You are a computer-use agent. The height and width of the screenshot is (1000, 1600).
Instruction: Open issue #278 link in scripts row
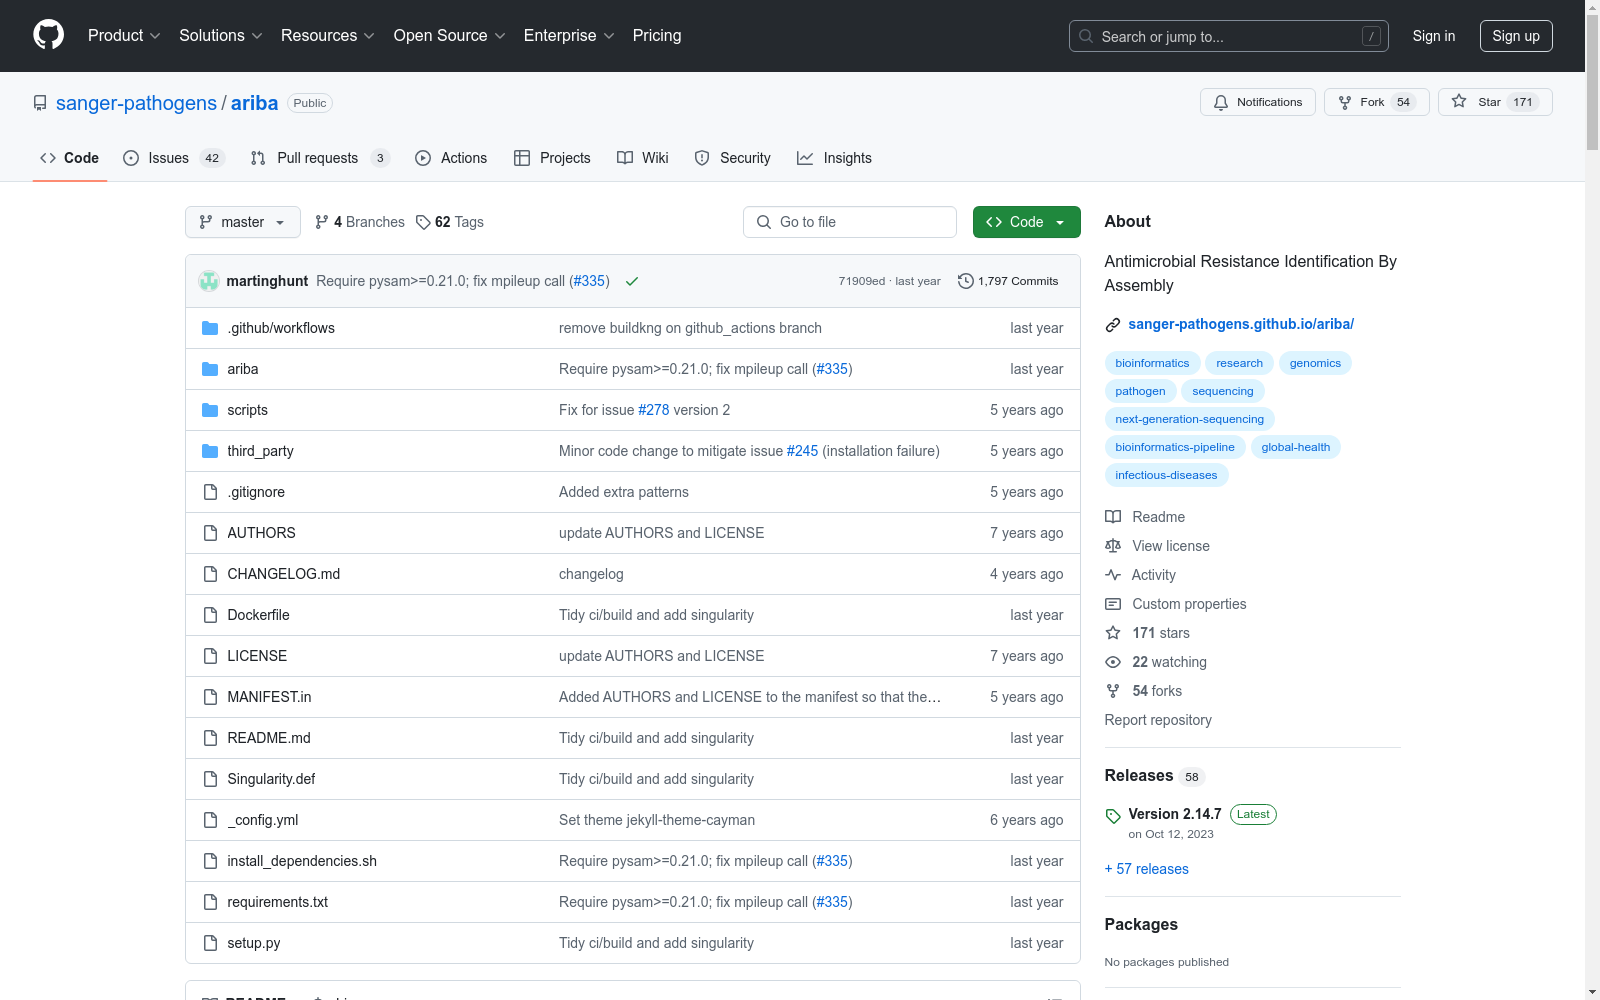tap(654, 410)
